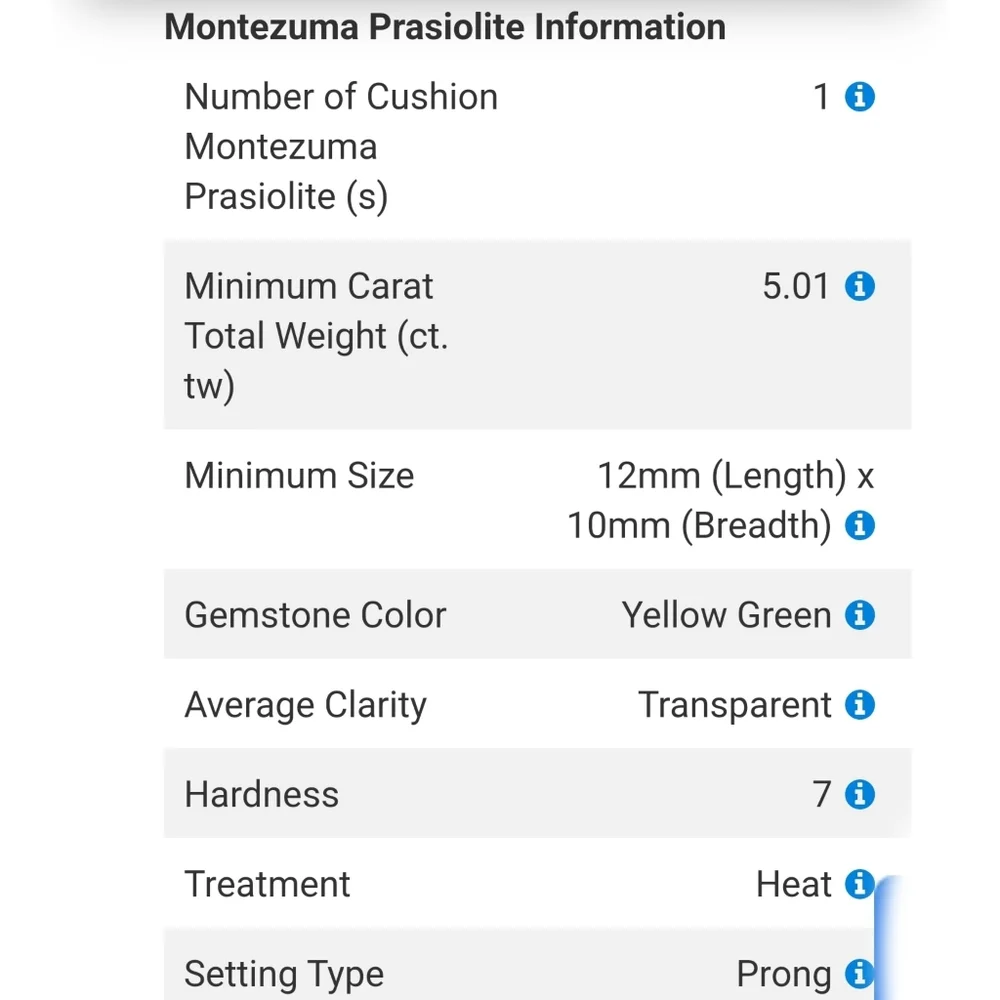
Task: Tap info icon next to 10mm (Breadth)
Action: [x=860, y=525]
